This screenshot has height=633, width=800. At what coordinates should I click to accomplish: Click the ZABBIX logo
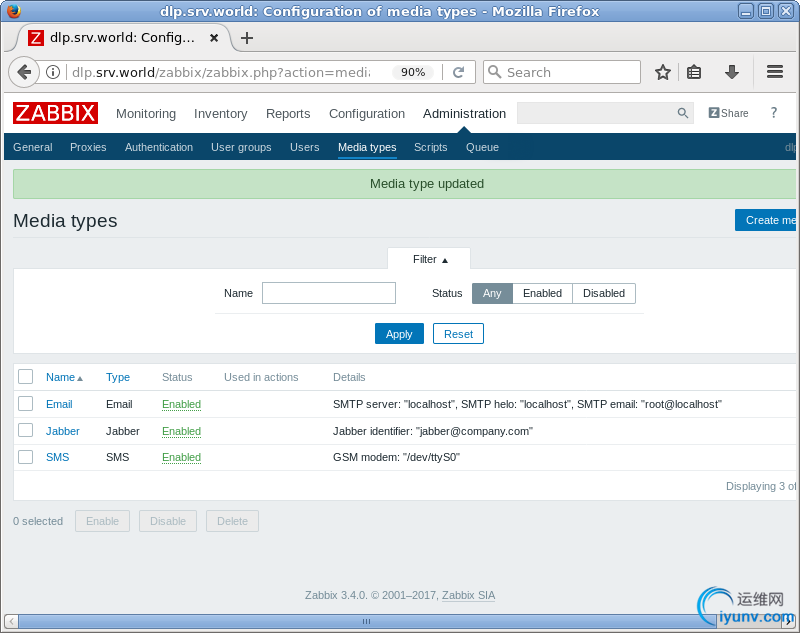pos(55,113)
